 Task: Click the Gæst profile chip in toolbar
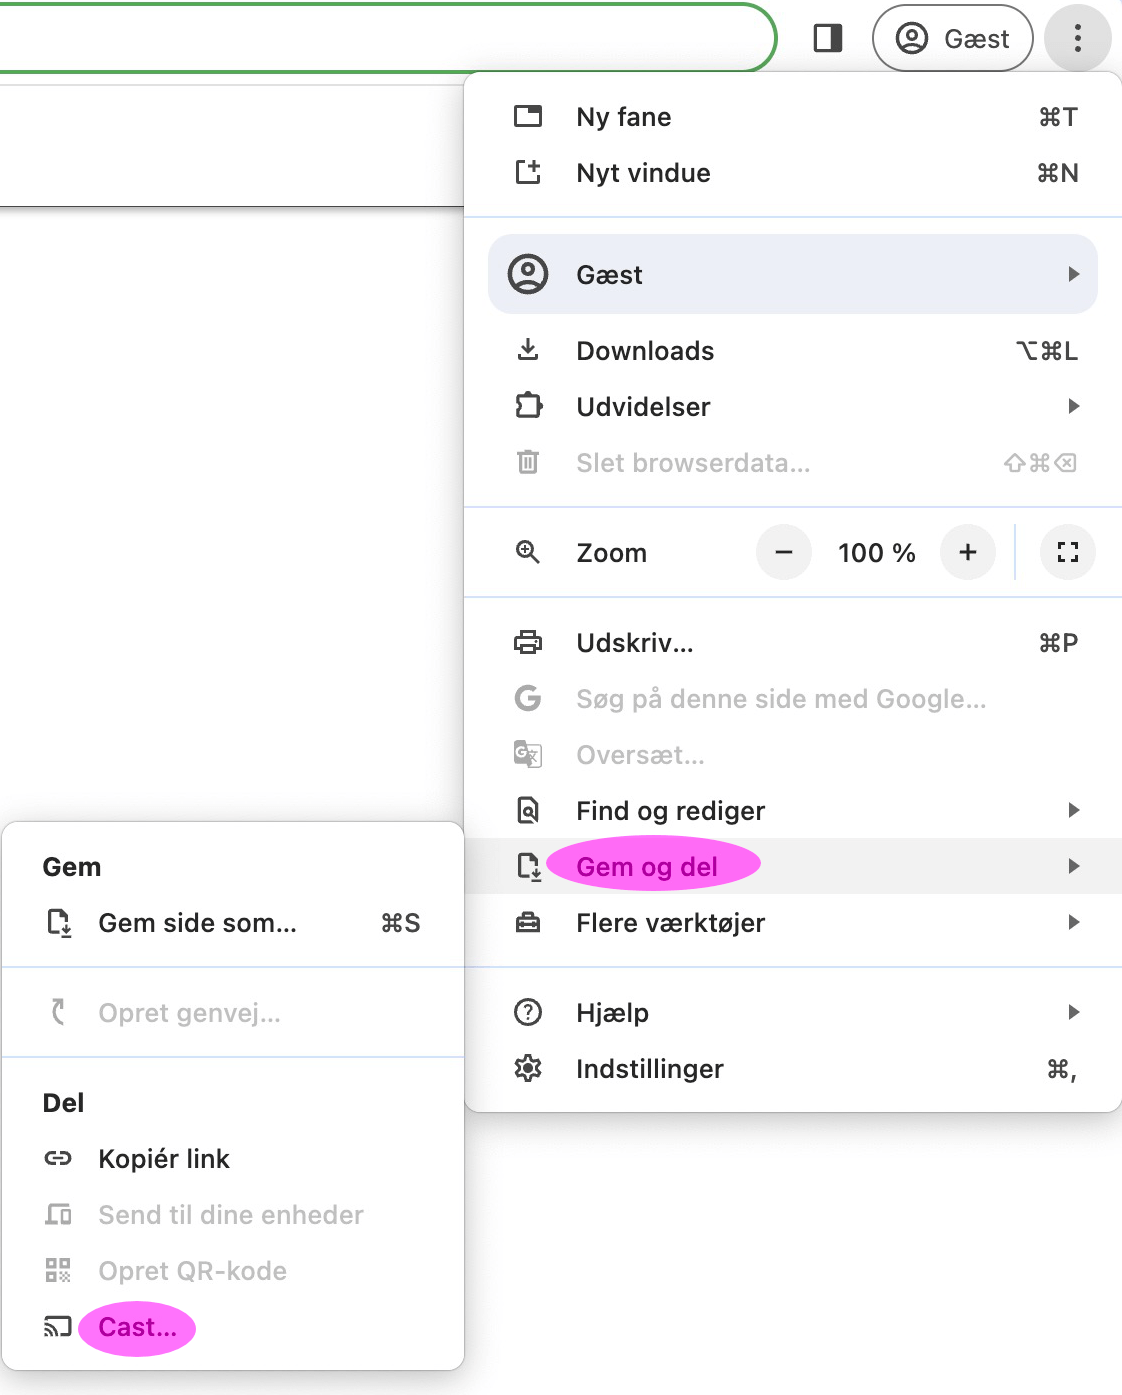(x=952, y=39)
